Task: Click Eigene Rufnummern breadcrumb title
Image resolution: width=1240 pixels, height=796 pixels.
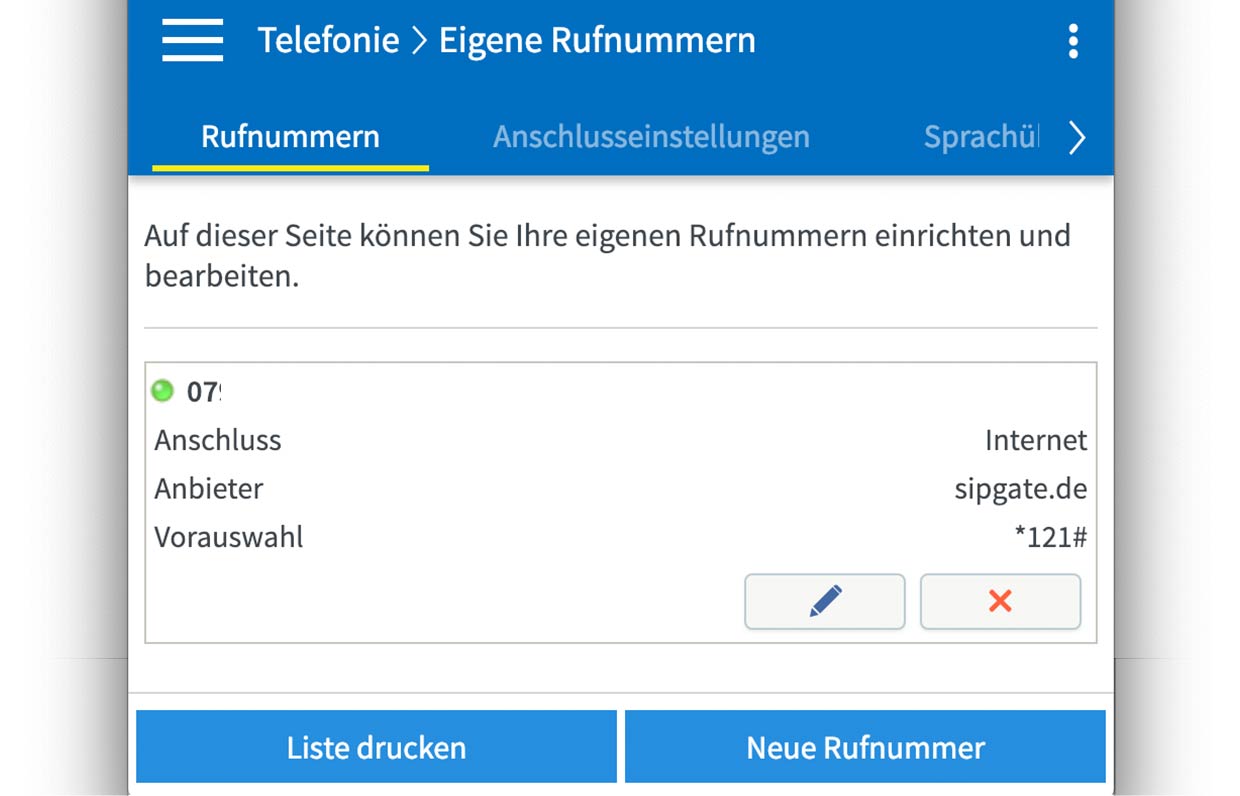Action: coord(597,41)
